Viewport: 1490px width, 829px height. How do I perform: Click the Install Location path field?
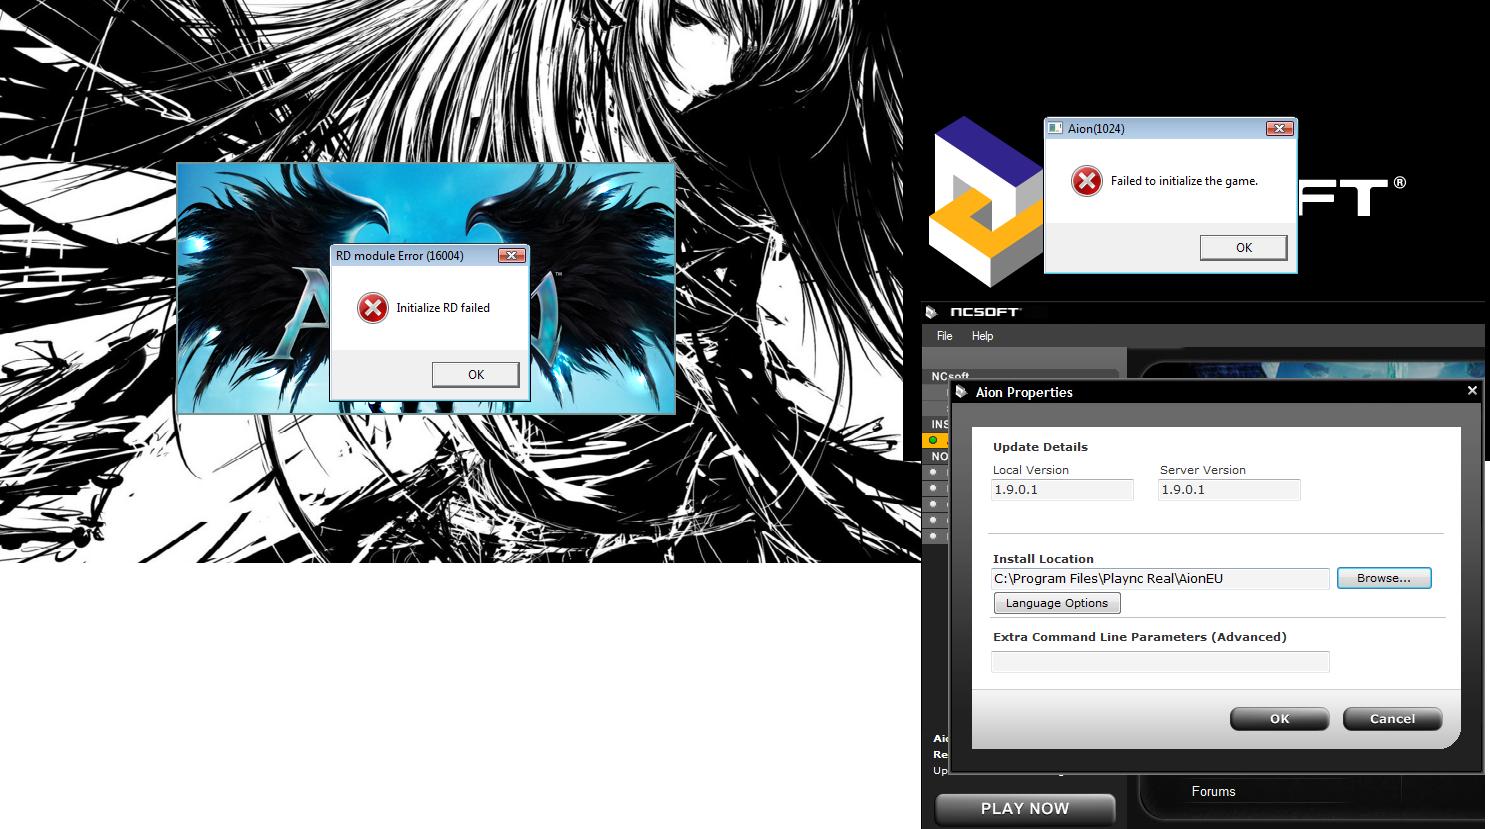click(x=1160, y=578)
